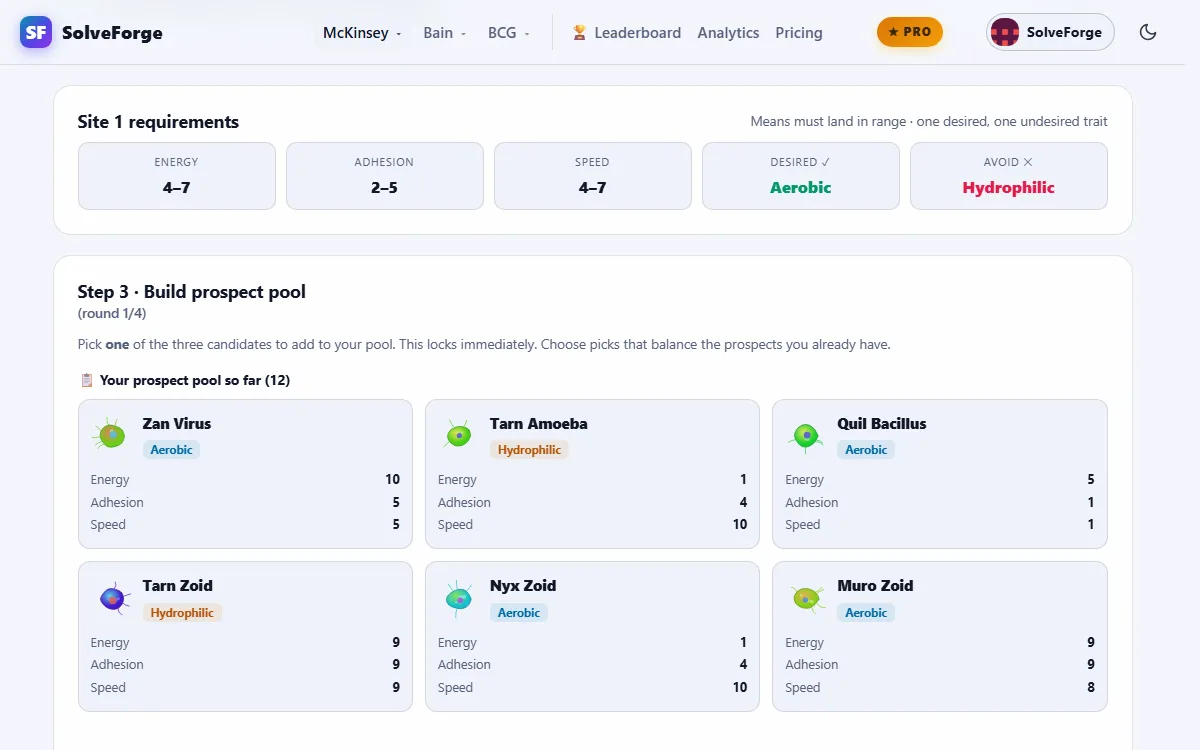Click Zan Virus Aerobic tag
Screen dimensions: 1200x750
(171, 450)
